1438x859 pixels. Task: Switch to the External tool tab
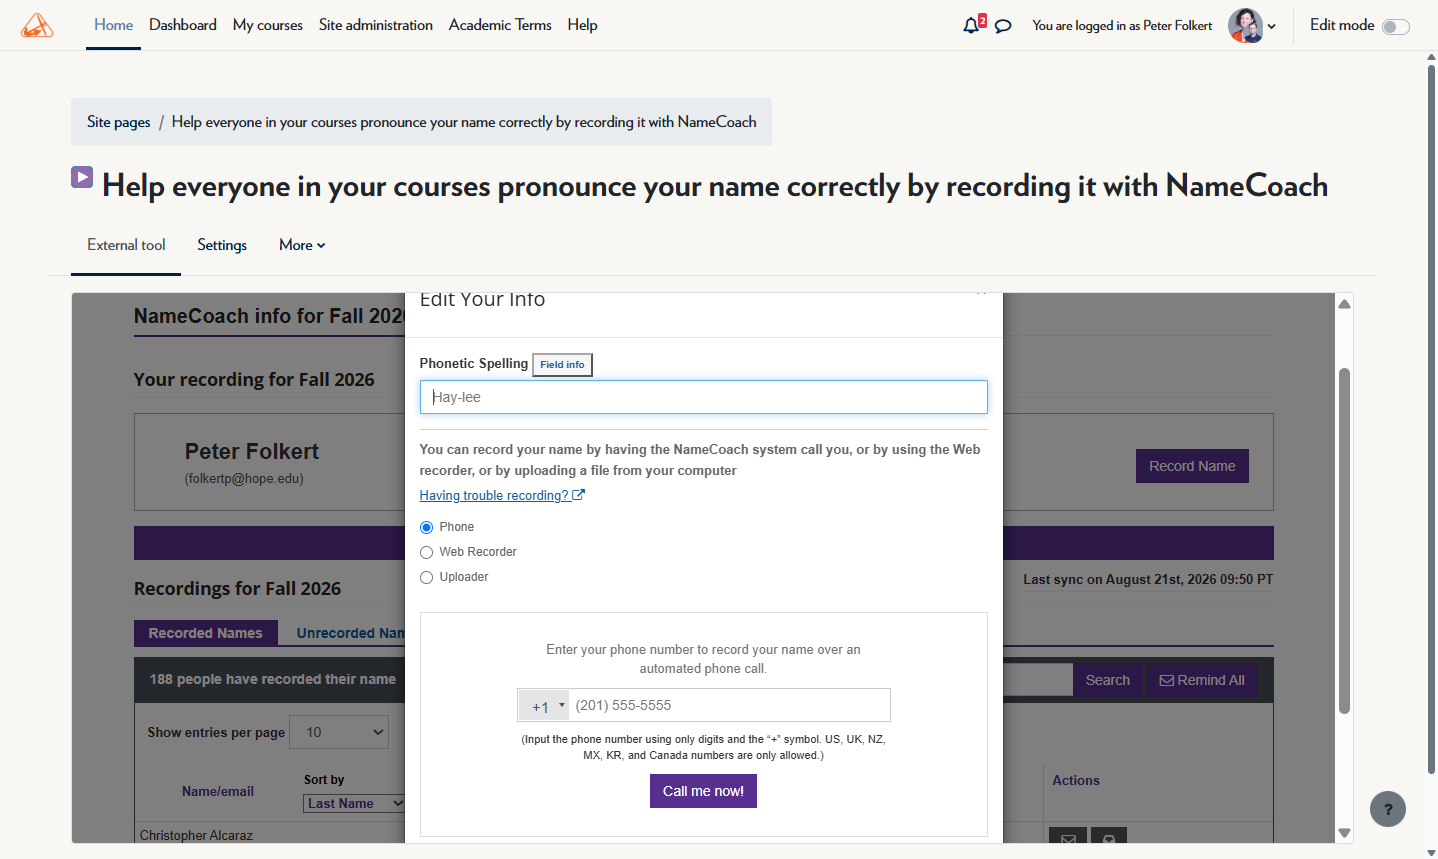[x=126, y=245]
